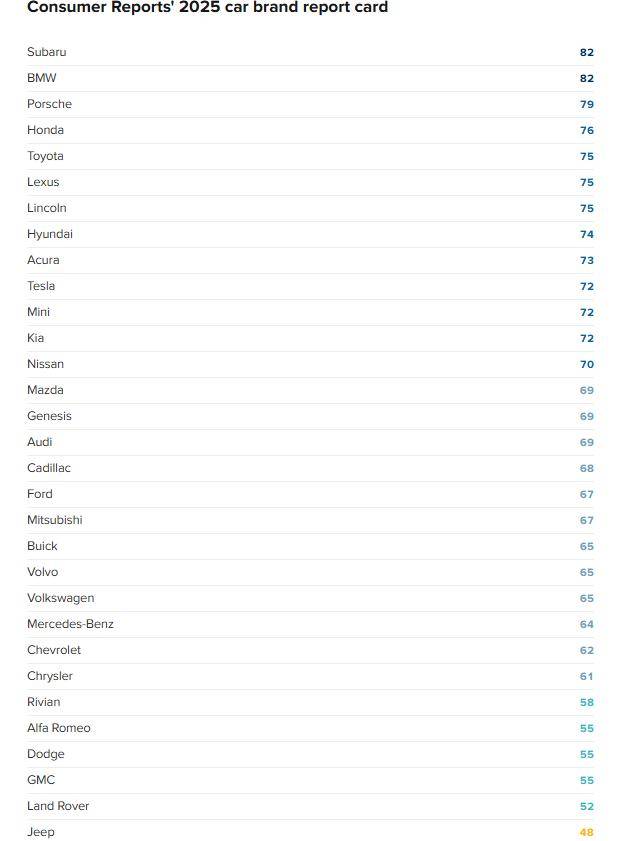Image resolution: width=634 pixels, height=841 pixels.
Task: Select the Tesla brand name
Action: point(41,286)
